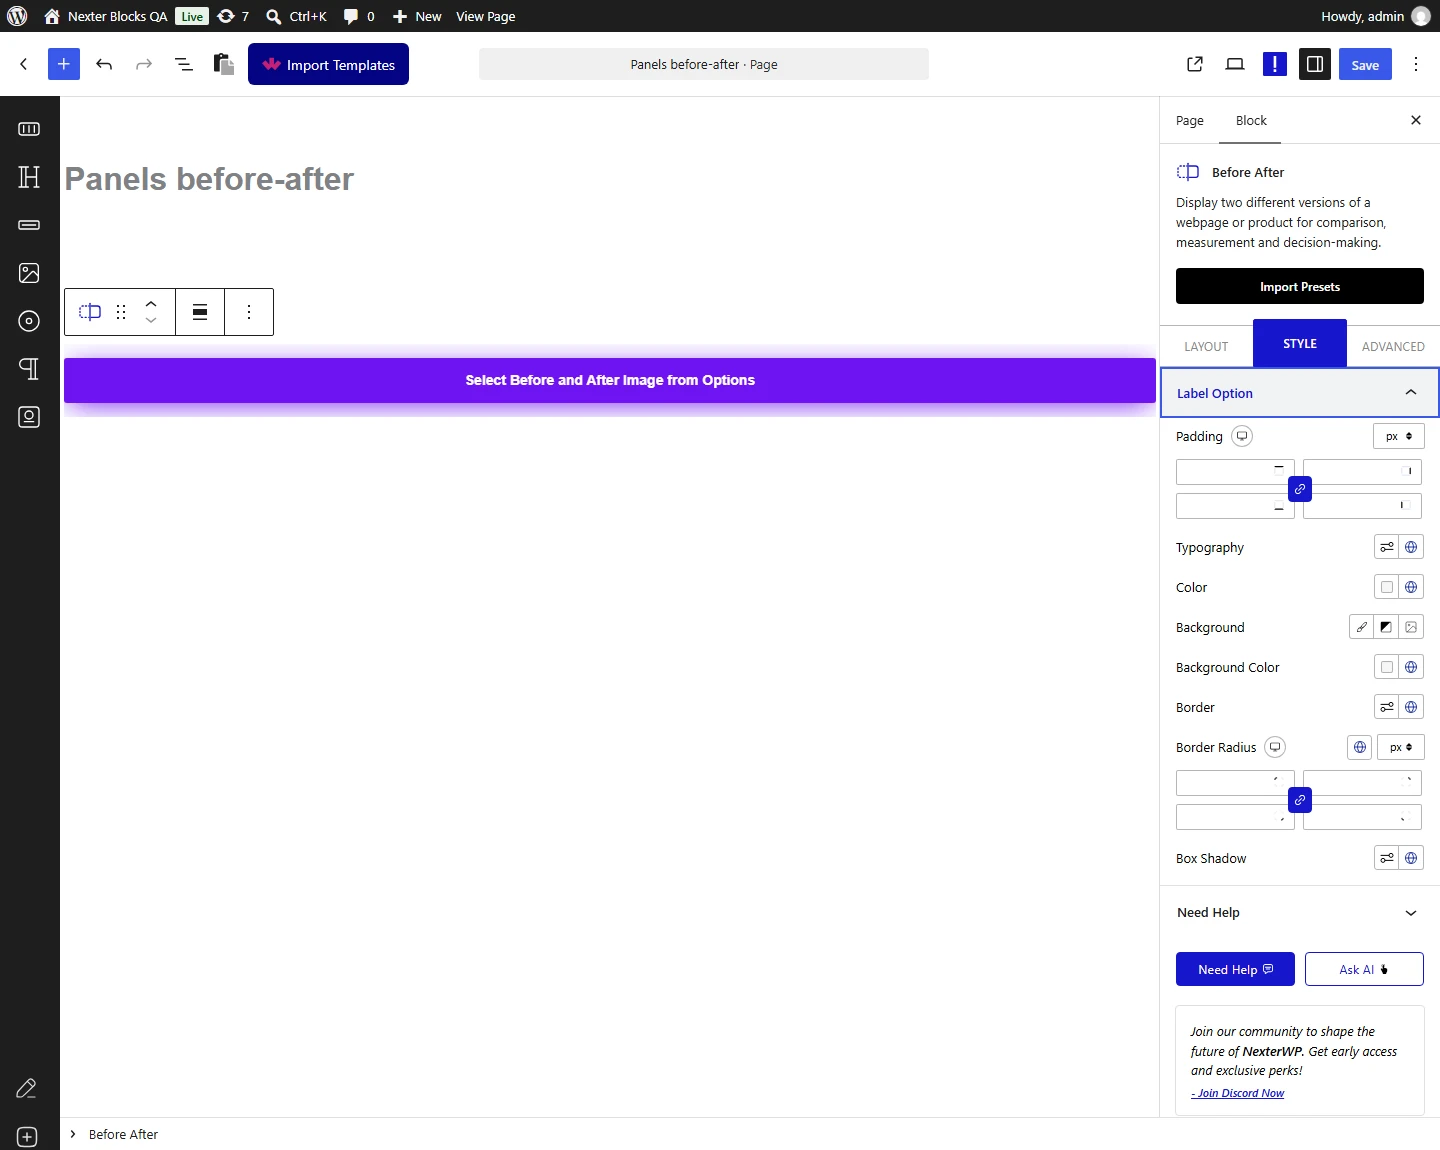Change block alignment in block toolbar
Screen dimensions: 1440x1150
click(200, 312)
